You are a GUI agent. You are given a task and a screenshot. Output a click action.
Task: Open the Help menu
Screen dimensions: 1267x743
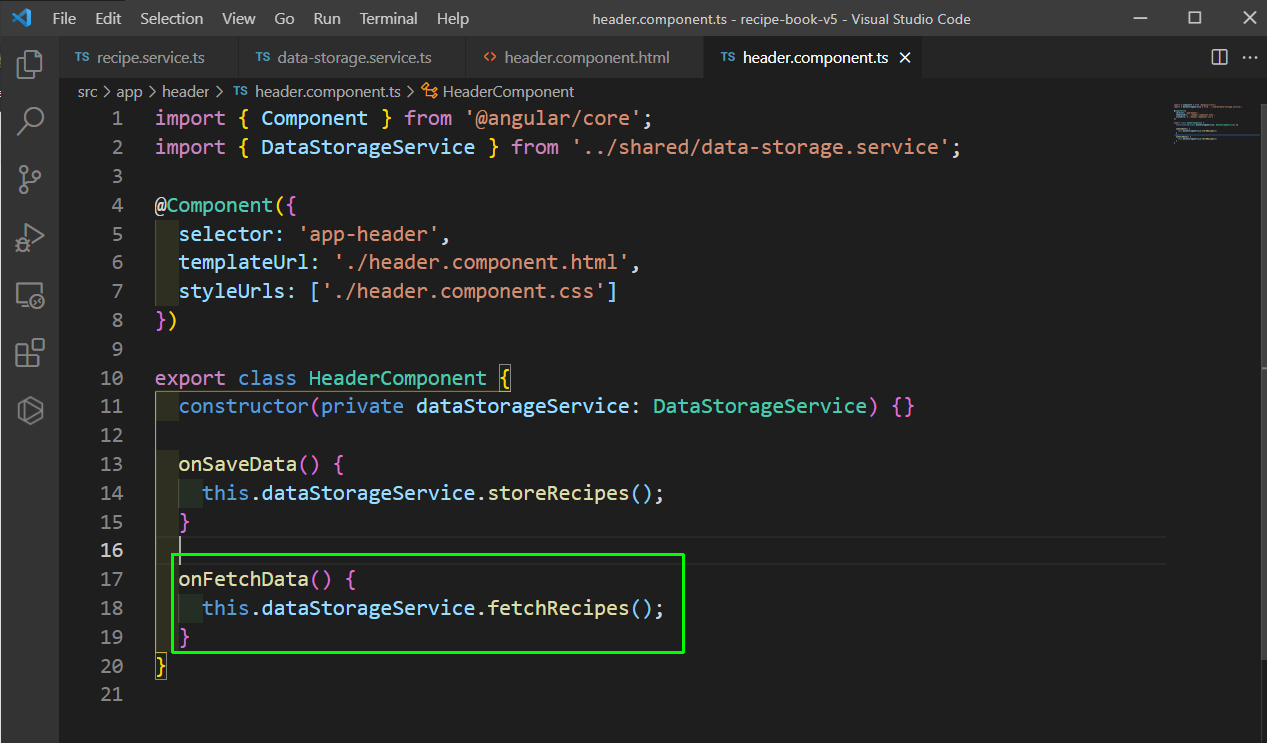(453, 19)
